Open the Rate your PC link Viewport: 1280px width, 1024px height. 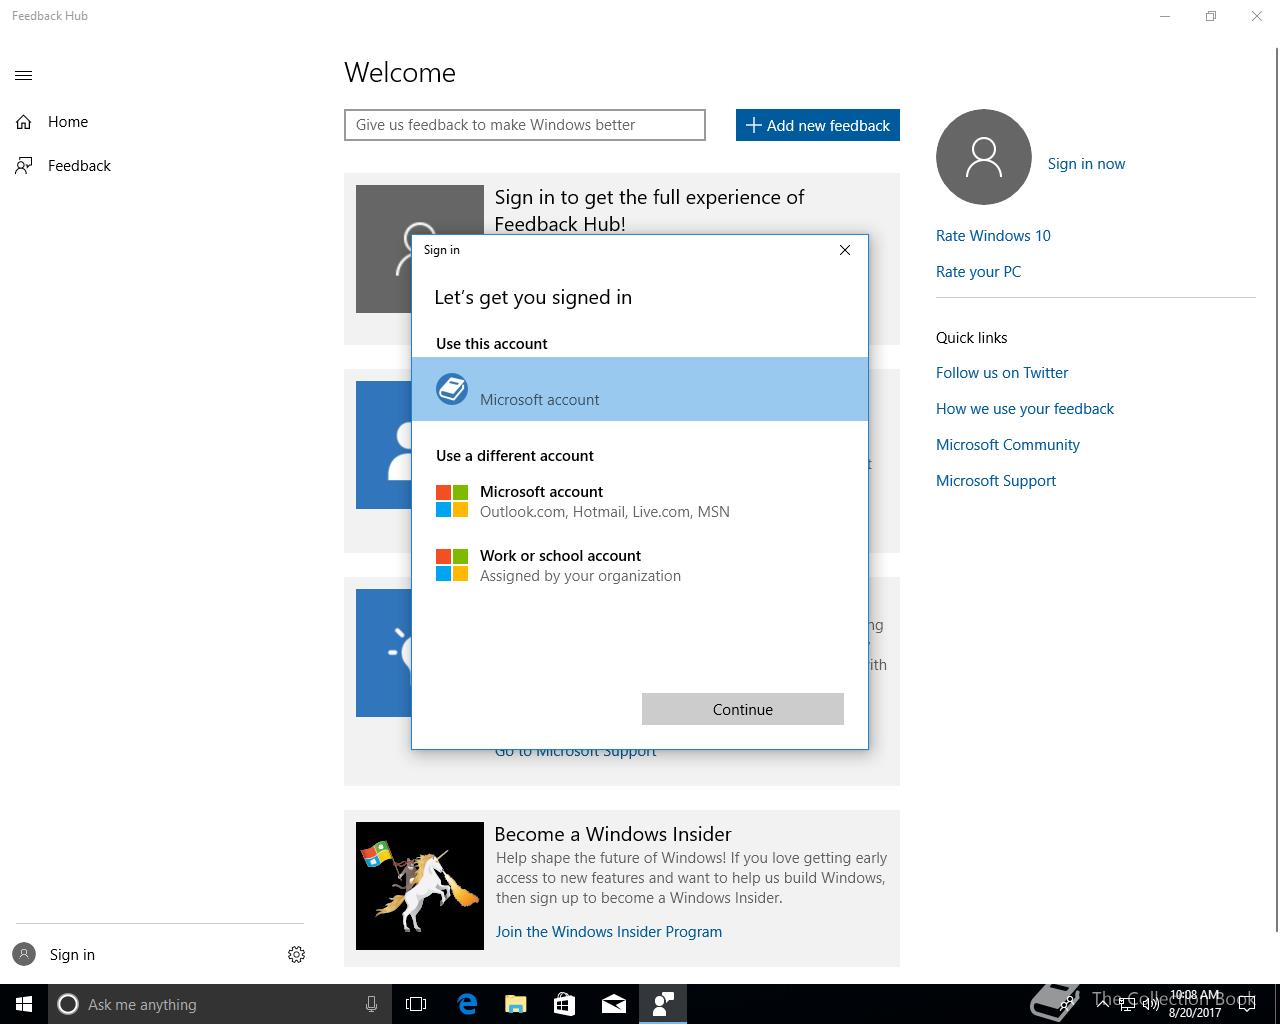tap(978, 272)
